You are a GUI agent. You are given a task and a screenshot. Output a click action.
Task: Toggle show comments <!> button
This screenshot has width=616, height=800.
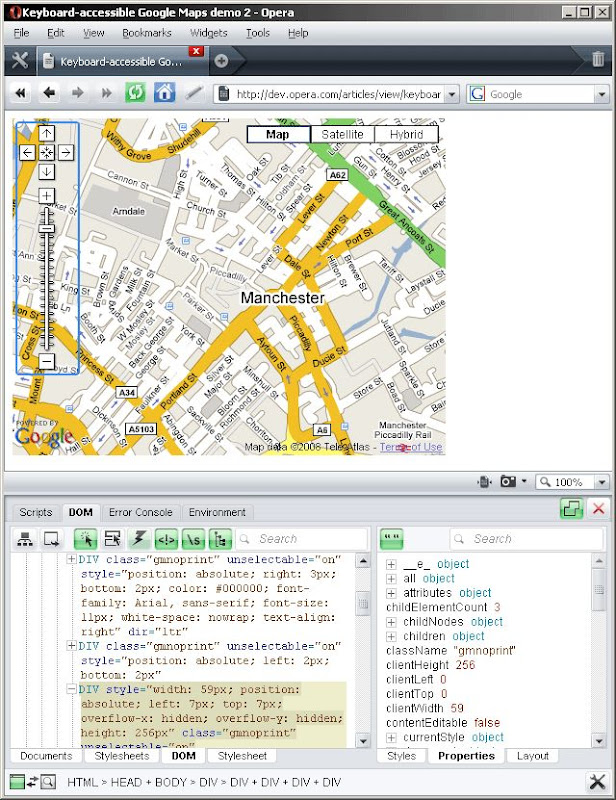166,539
